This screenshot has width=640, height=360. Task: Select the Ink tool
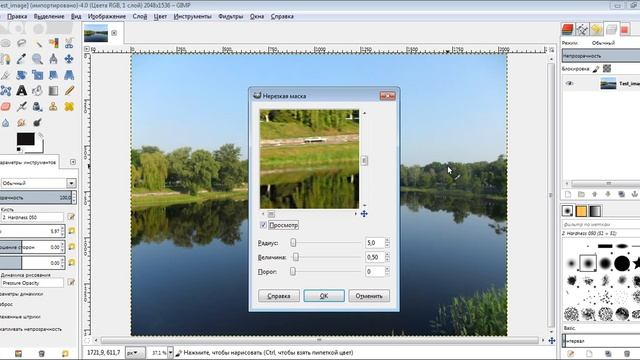[x=38, y=107]
